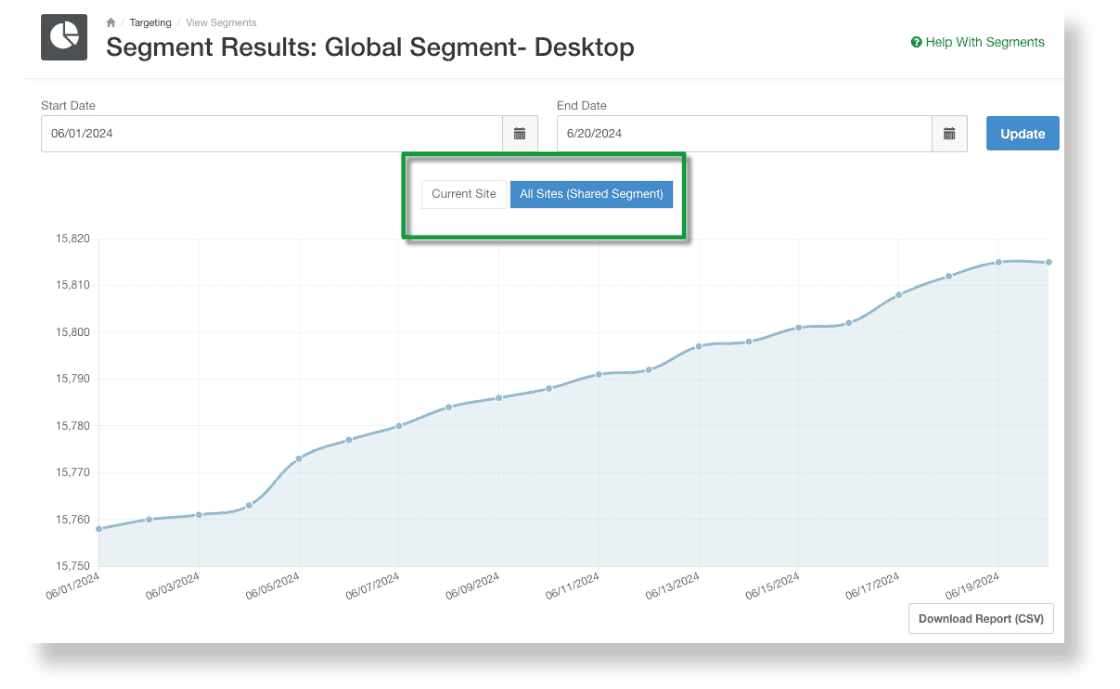Click the 06/05/2024 axis label
The width and height of the screenshot is (1120, 689).
pyautogui.click(x=272, y=584)
